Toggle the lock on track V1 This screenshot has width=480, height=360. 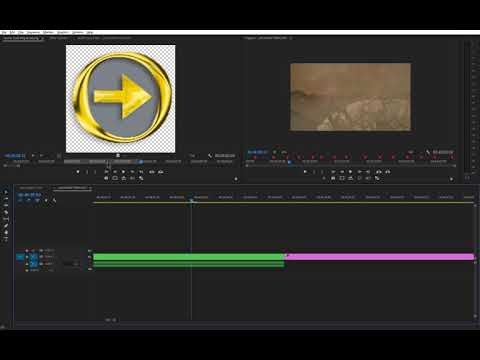coord(27,257)
